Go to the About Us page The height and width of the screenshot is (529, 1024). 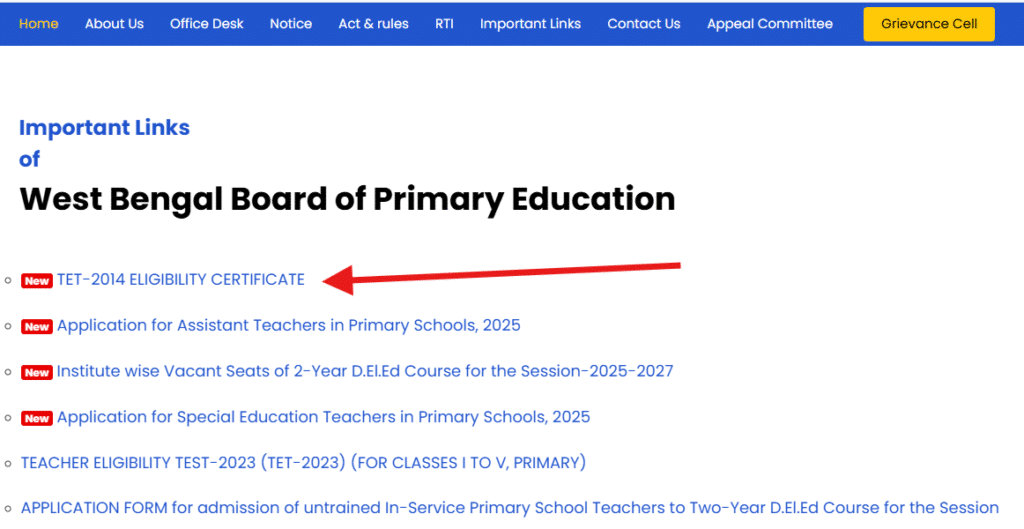[x=114, y=24]
